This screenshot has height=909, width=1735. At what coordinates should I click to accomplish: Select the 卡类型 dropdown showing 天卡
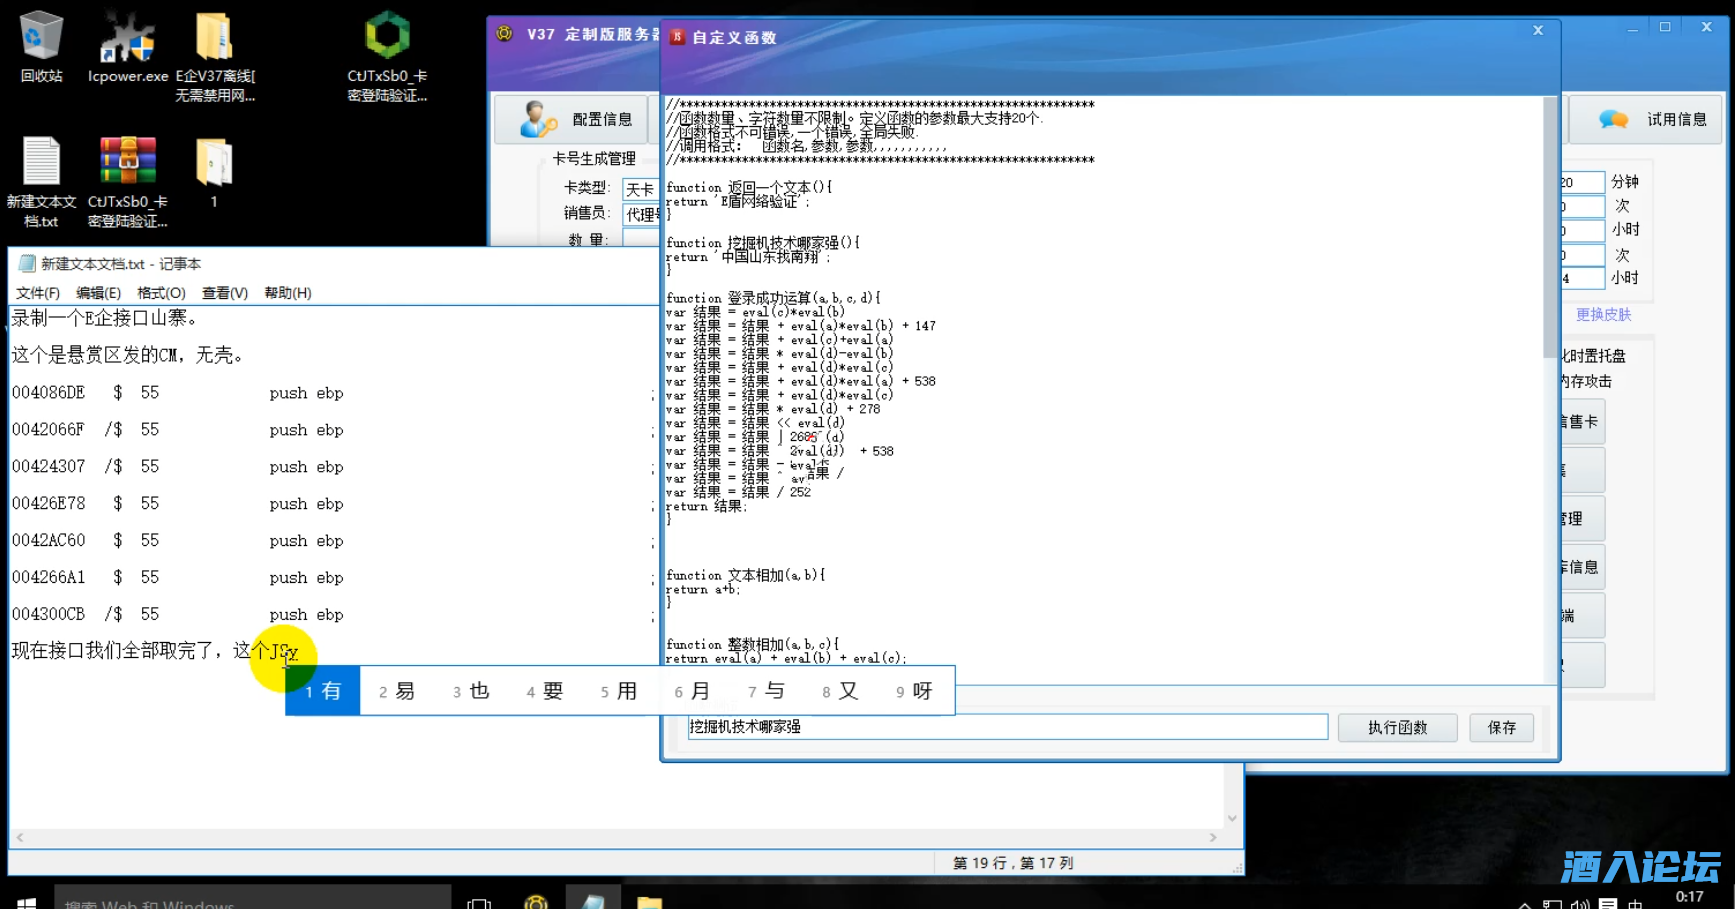click(x=639, y=189)
